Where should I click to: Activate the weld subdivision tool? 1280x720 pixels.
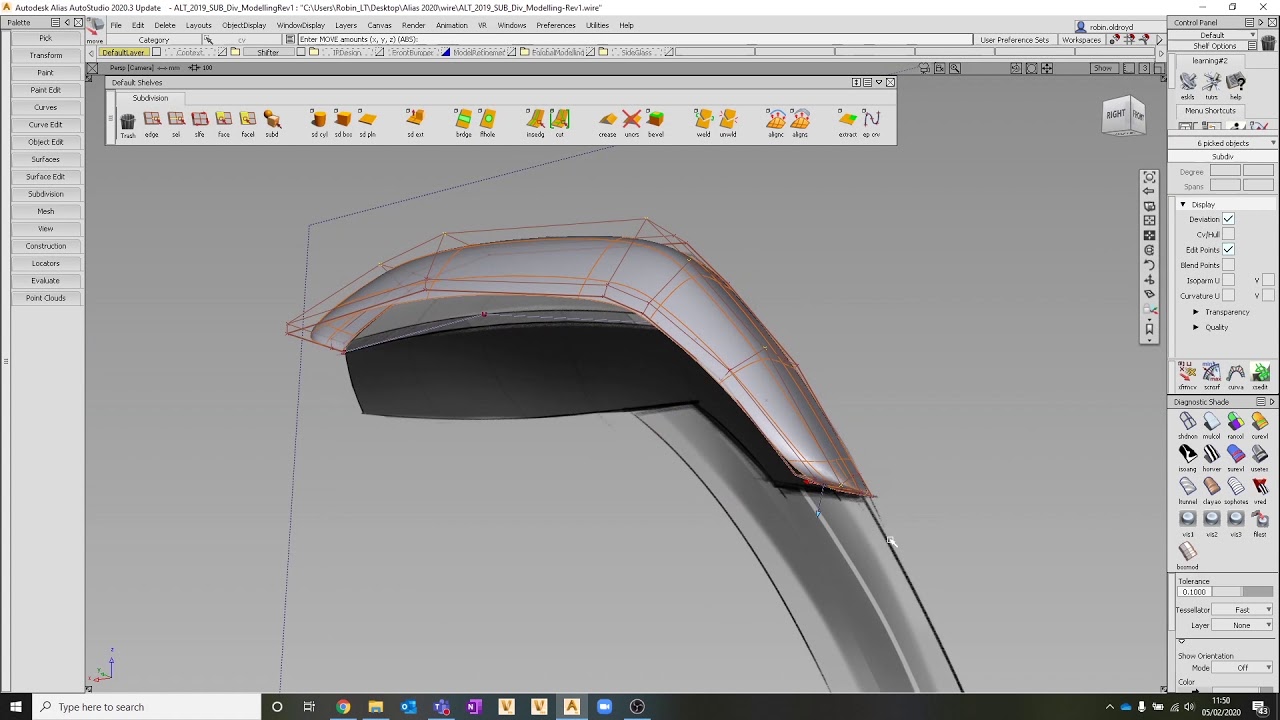coord(704,122)
